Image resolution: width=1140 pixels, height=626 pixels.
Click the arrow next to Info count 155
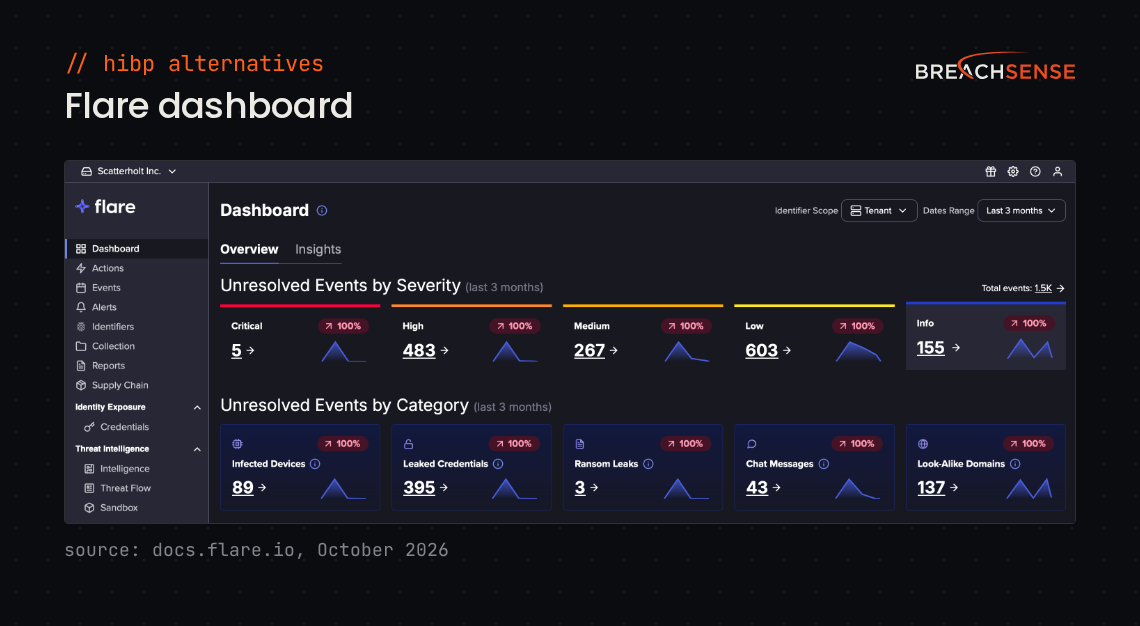point(956,348)
